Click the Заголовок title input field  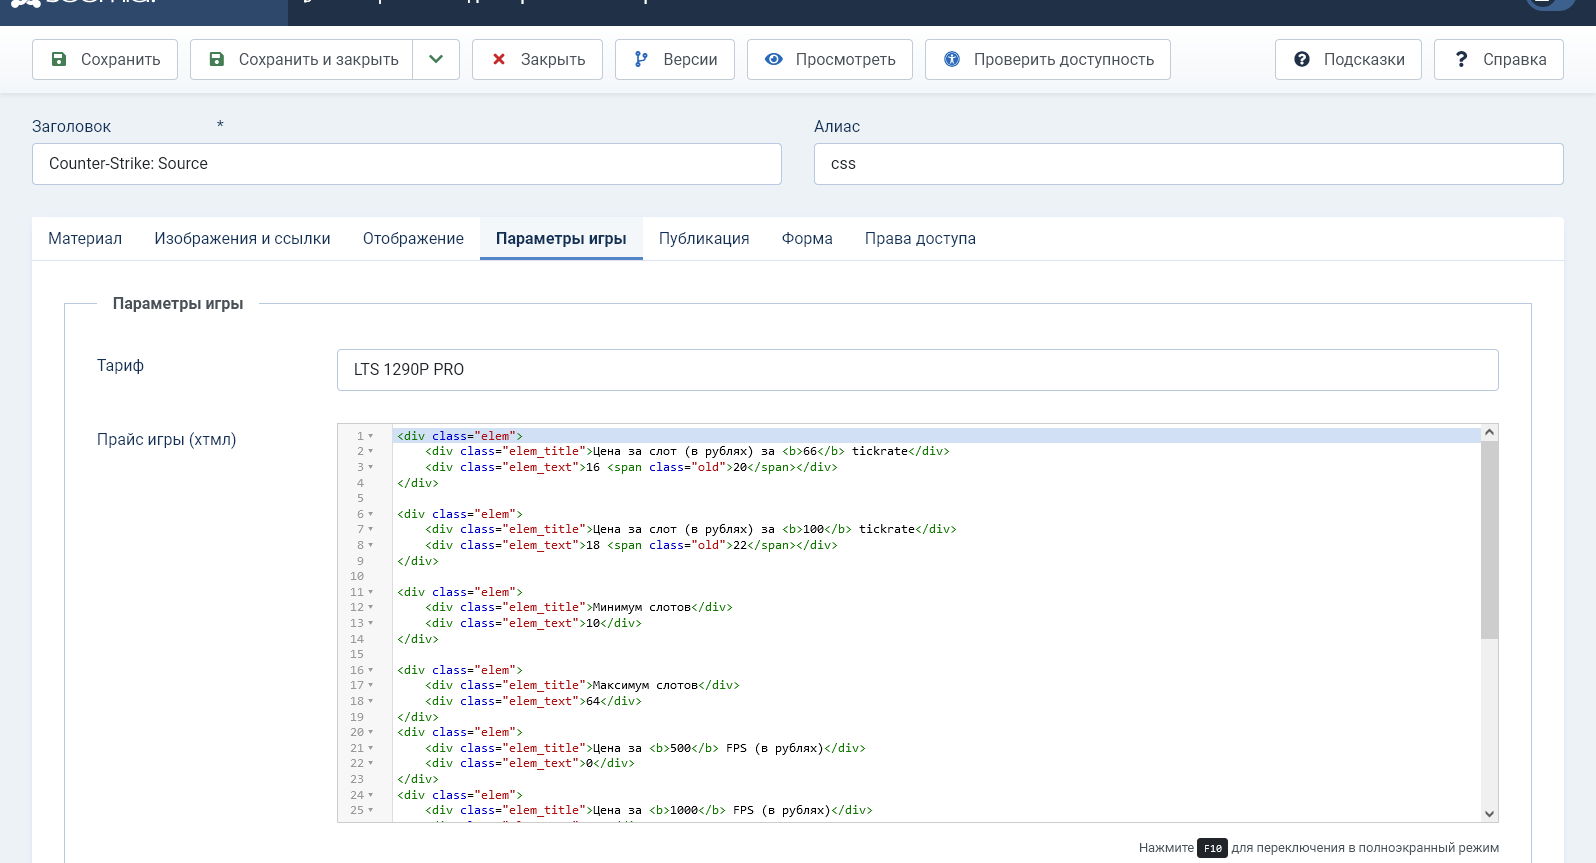[406, 164]
